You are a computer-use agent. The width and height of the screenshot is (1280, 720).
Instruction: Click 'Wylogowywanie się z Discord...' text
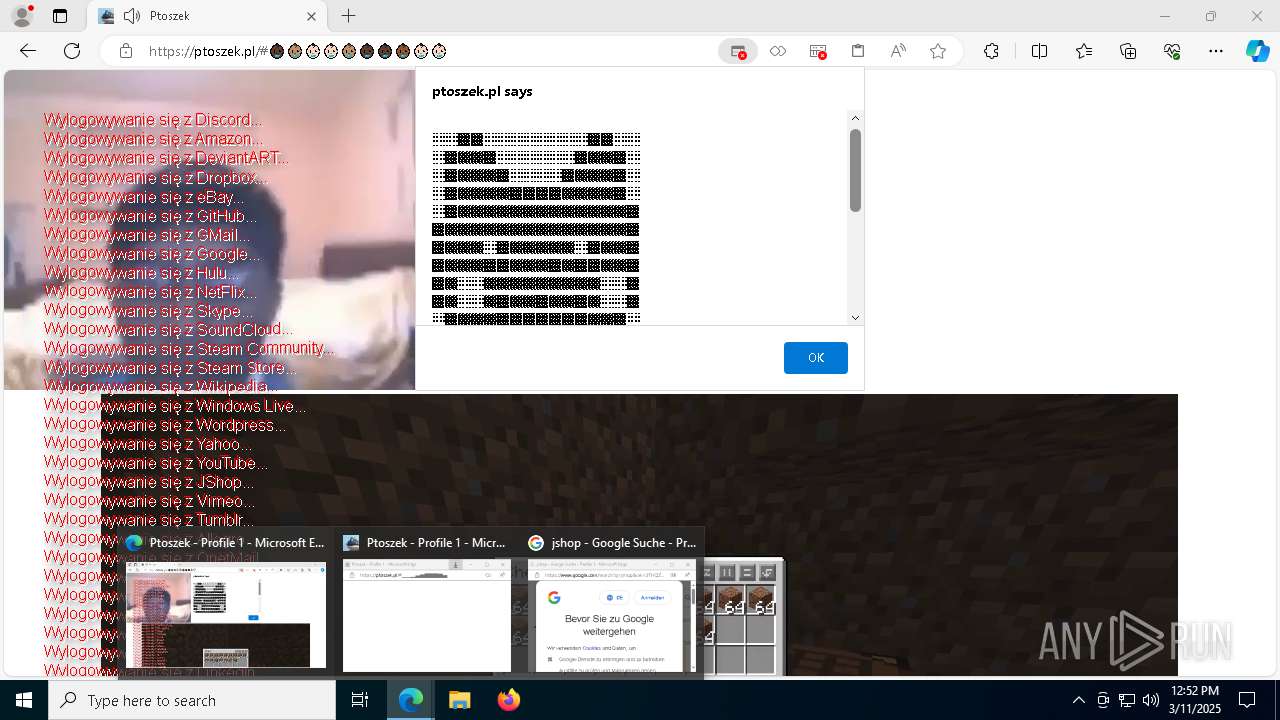pyautogui.click(x=152, y=120)
